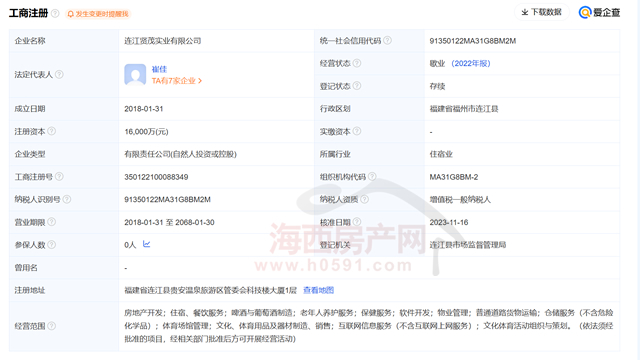Click the founding date 2018-01-31
Screen dimensions: 640x360
pyautogui.click(x=144, y=109)
